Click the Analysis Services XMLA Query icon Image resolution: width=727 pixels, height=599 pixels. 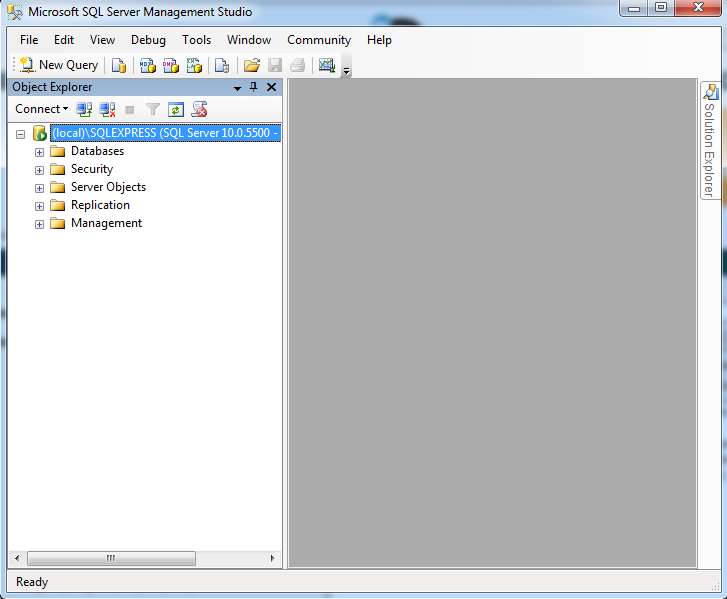click(194, 65)
